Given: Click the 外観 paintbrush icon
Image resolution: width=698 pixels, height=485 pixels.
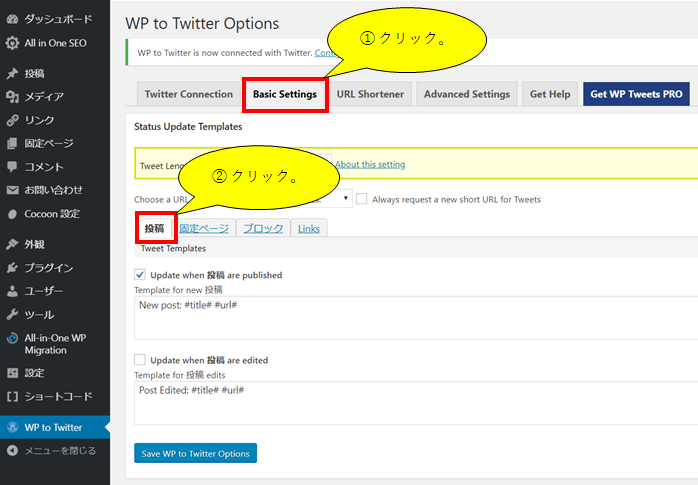Looking at the screenshot, I should click(12, 244).
